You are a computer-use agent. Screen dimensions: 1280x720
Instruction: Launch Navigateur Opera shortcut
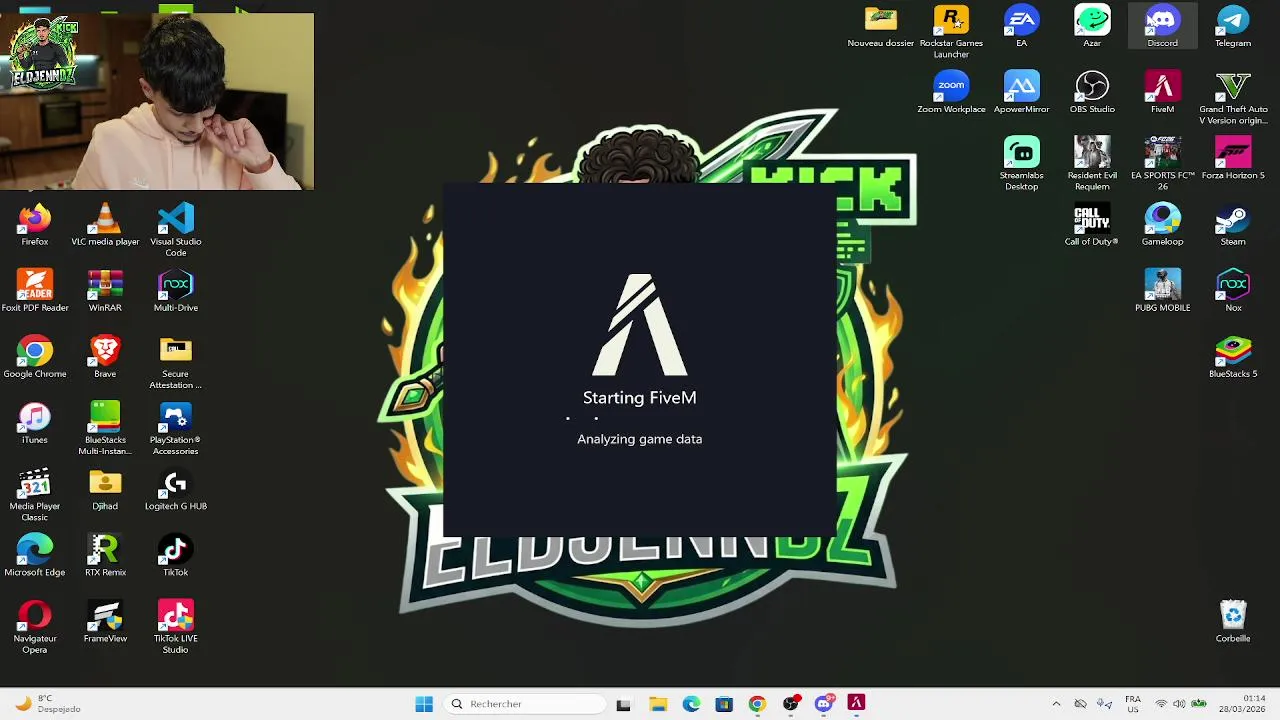coord(34,627)
